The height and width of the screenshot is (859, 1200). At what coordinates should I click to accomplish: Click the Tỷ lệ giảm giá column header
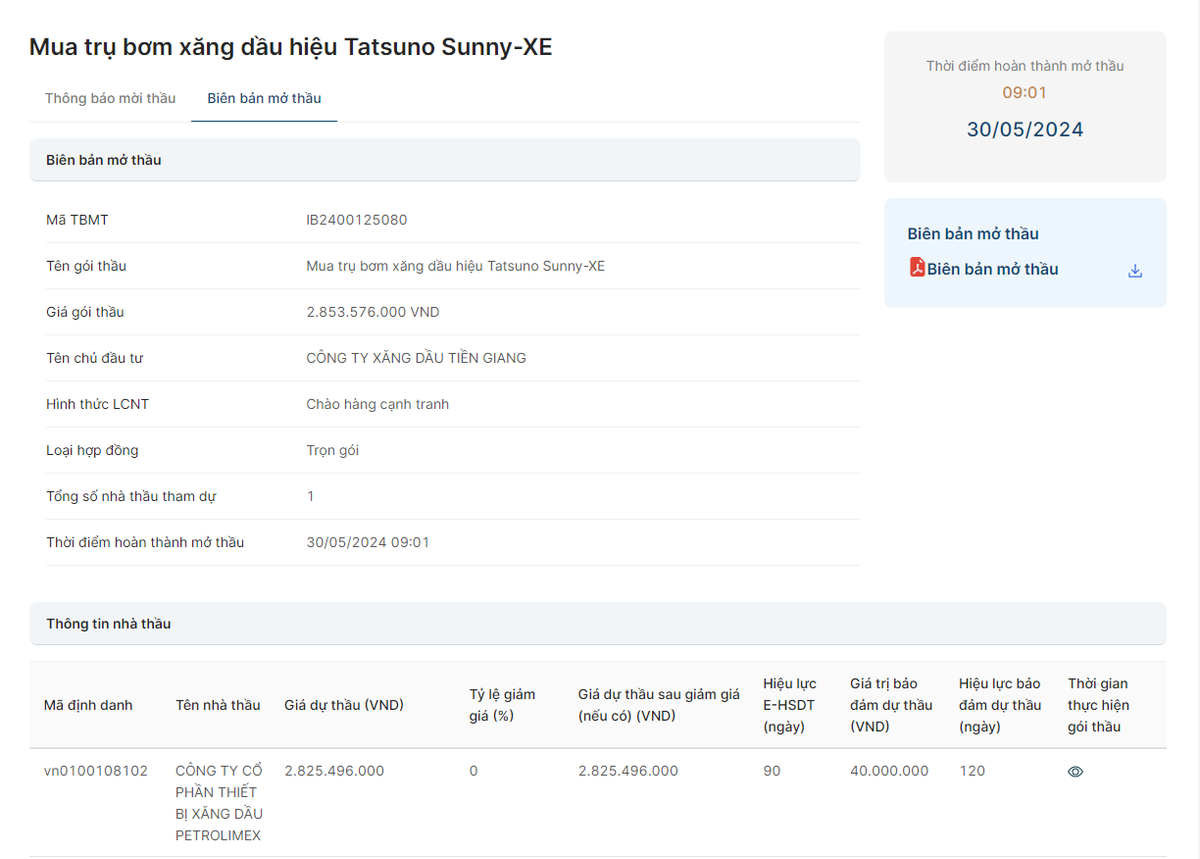point(502,705)
